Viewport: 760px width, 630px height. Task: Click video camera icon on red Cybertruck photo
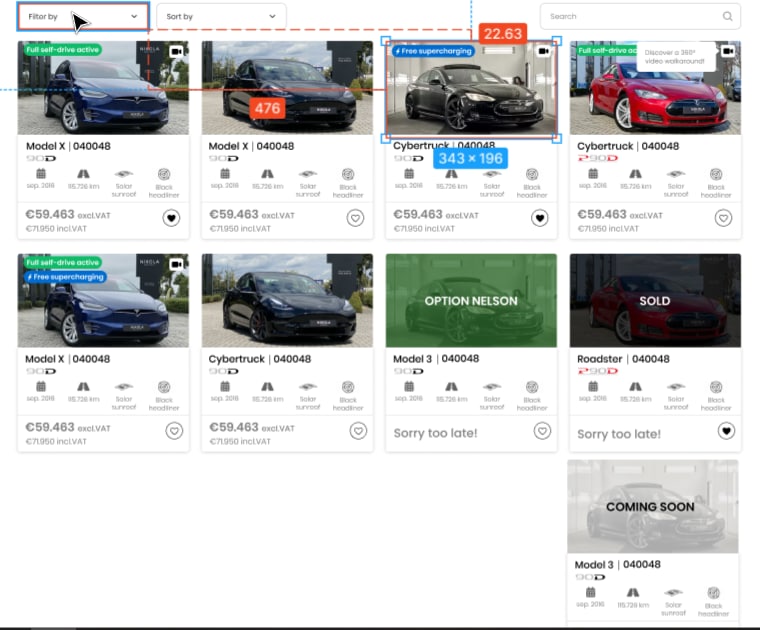[x=728, y=51]
